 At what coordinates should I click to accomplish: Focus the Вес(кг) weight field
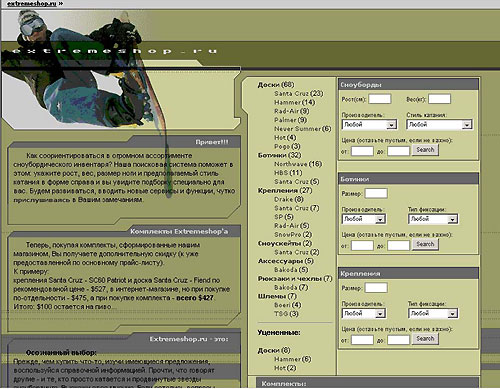[x=439, y=99]
